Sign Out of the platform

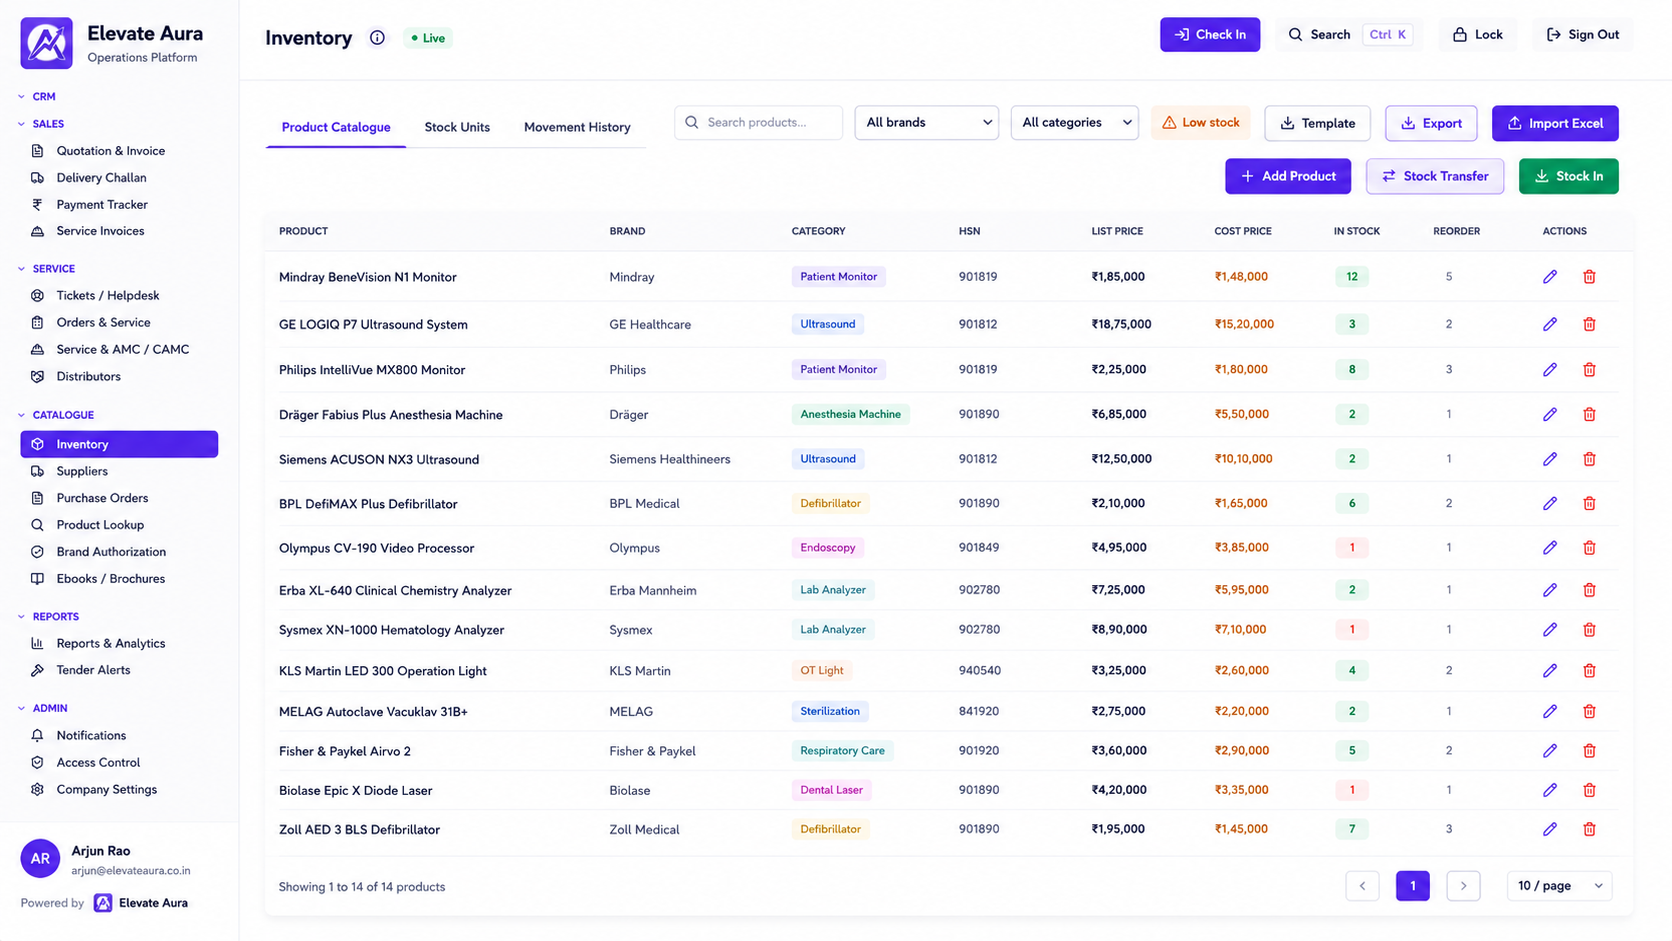tap(1582, 35)
